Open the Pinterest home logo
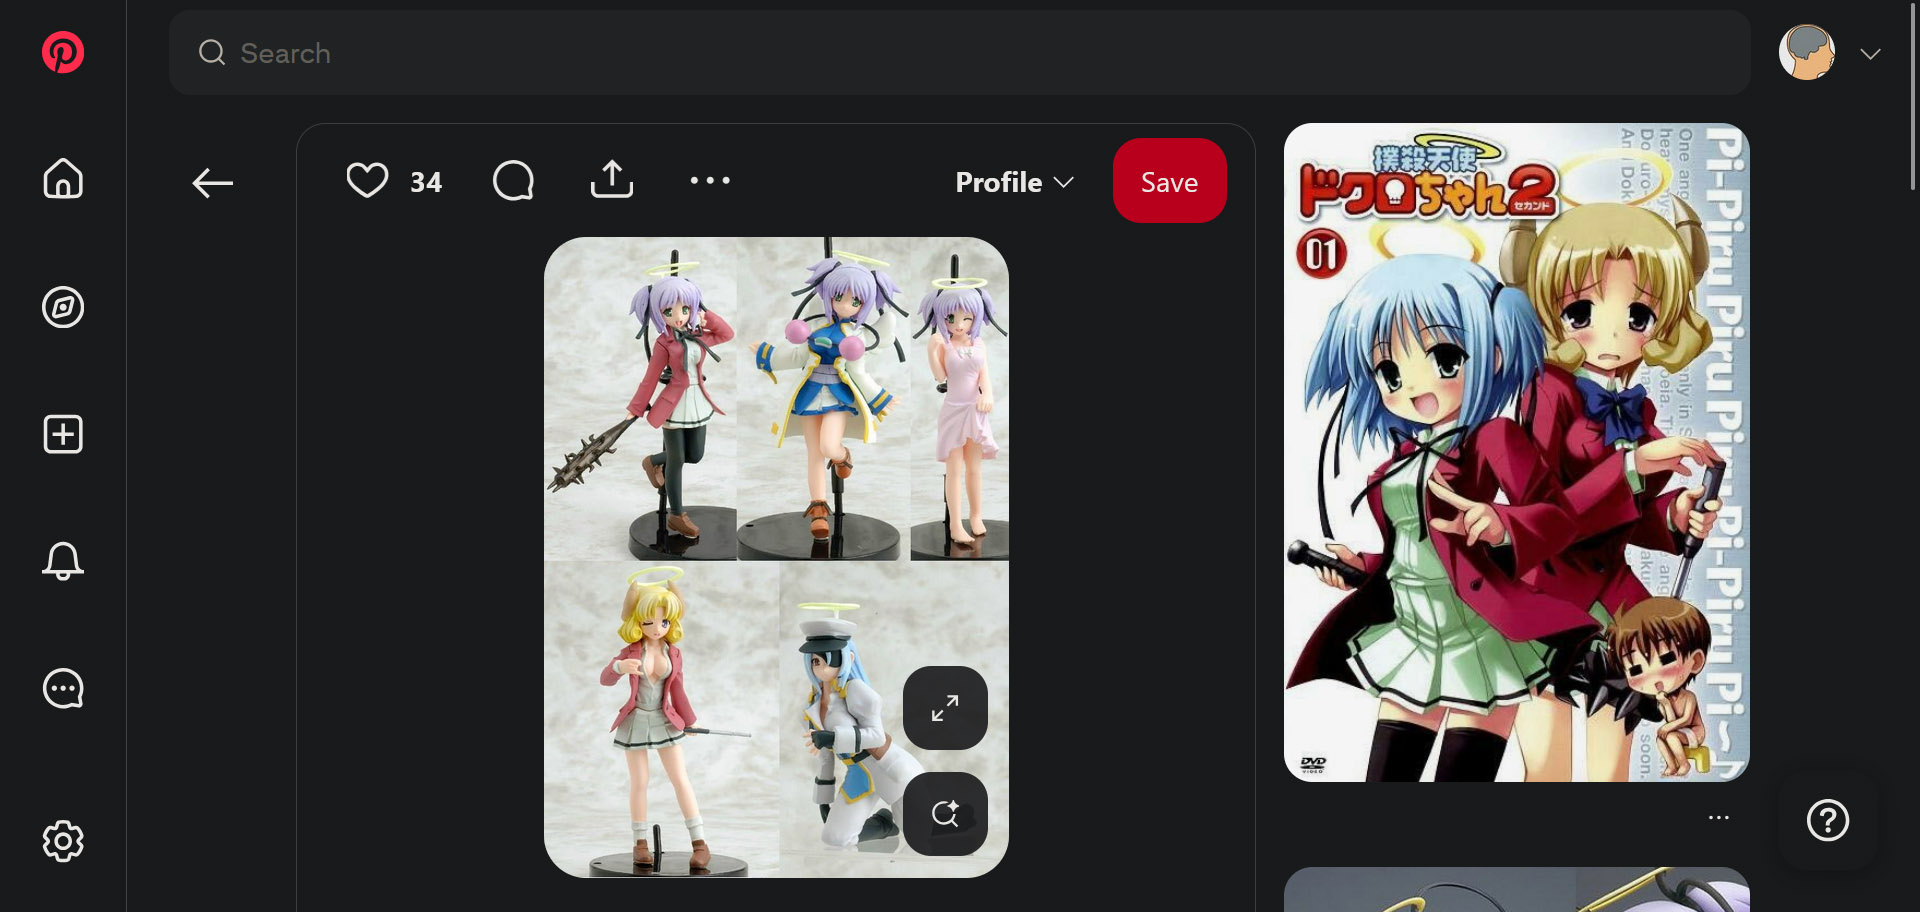Screen dimensions: 1920x912 pyautogui.click(x=63, y=52)
